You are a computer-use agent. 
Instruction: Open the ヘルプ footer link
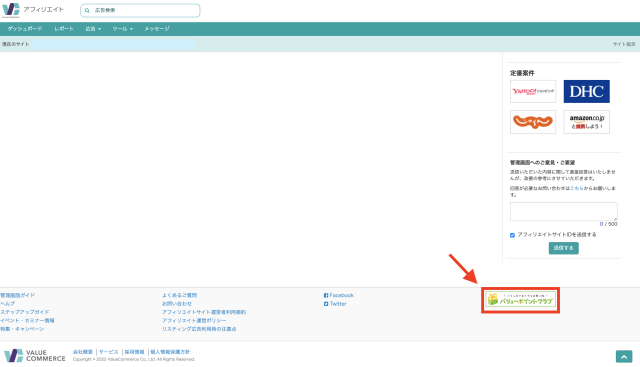[x=7, y=304]
